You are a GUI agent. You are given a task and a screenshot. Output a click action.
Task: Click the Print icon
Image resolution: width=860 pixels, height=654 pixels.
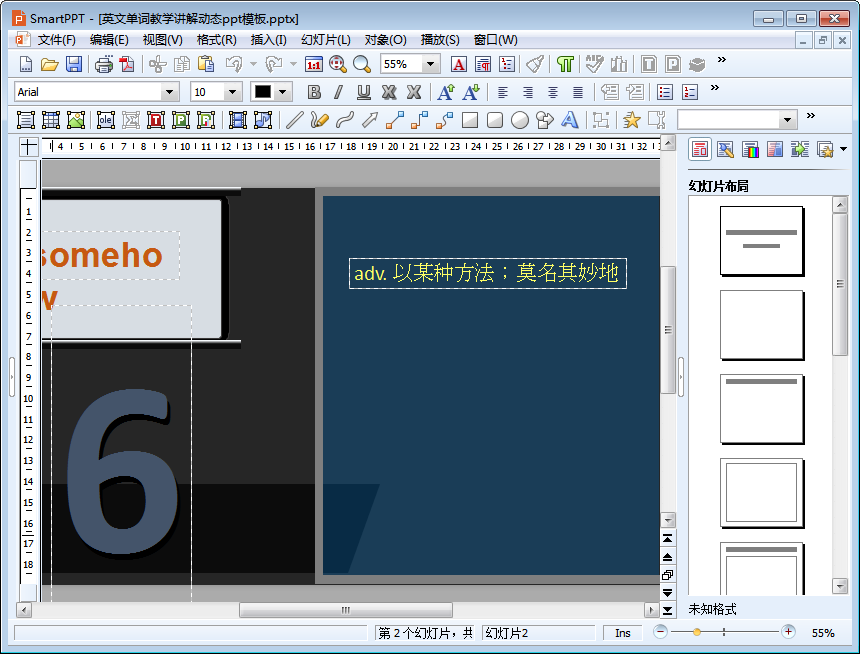pos(103,64)
